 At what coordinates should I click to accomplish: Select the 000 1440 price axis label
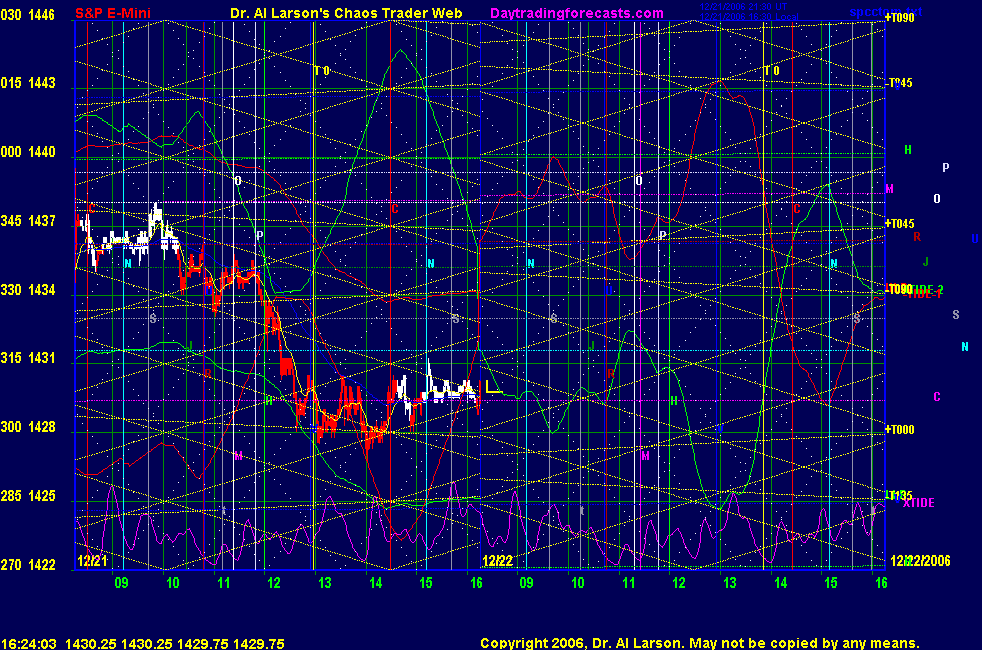click(x=28, y=152)
